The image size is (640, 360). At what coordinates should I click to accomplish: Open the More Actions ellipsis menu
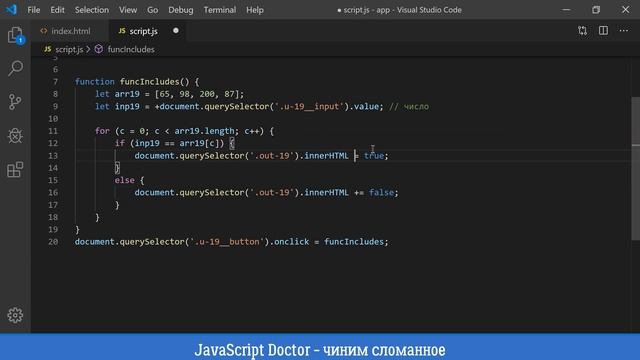[624, 31]
